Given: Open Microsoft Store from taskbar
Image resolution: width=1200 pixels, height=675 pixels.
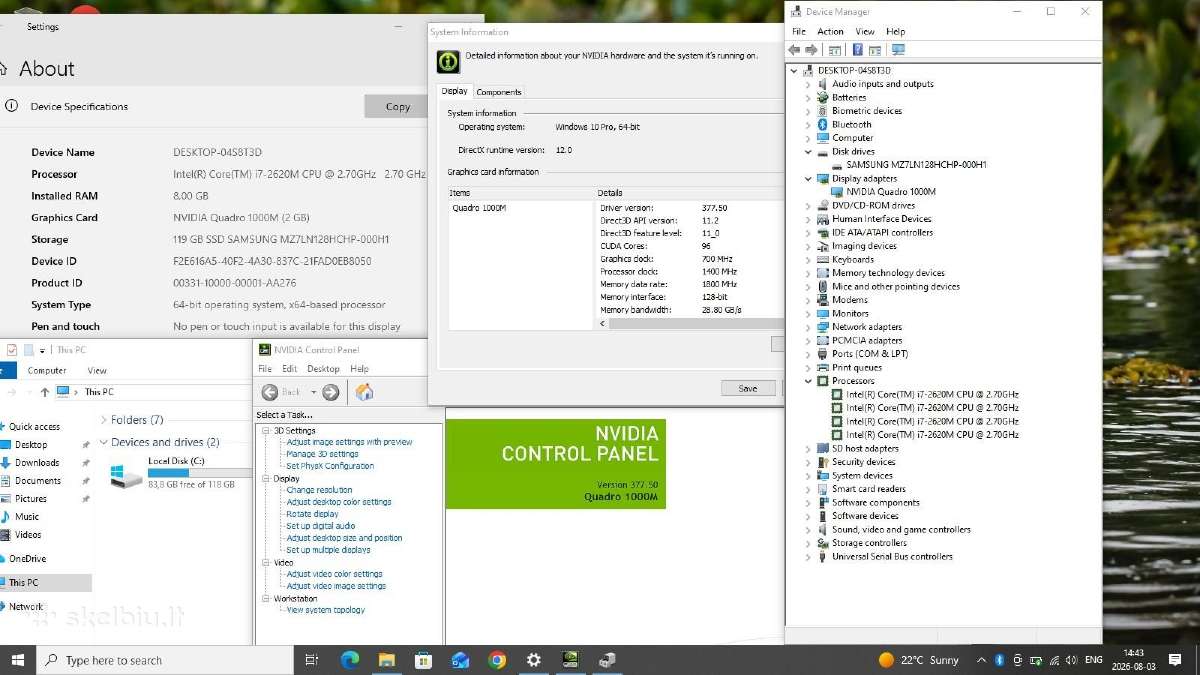Looking at the screenshot, I should coord(423,660).
